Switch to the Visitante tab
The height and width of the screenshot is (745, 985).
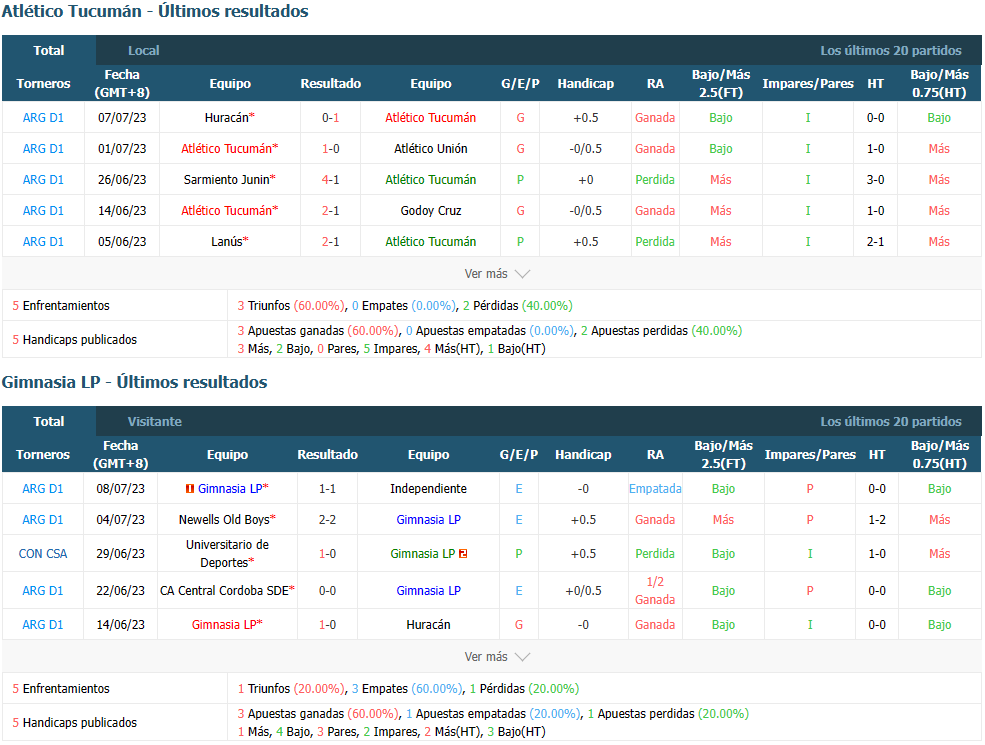click(x=155, y=421)
